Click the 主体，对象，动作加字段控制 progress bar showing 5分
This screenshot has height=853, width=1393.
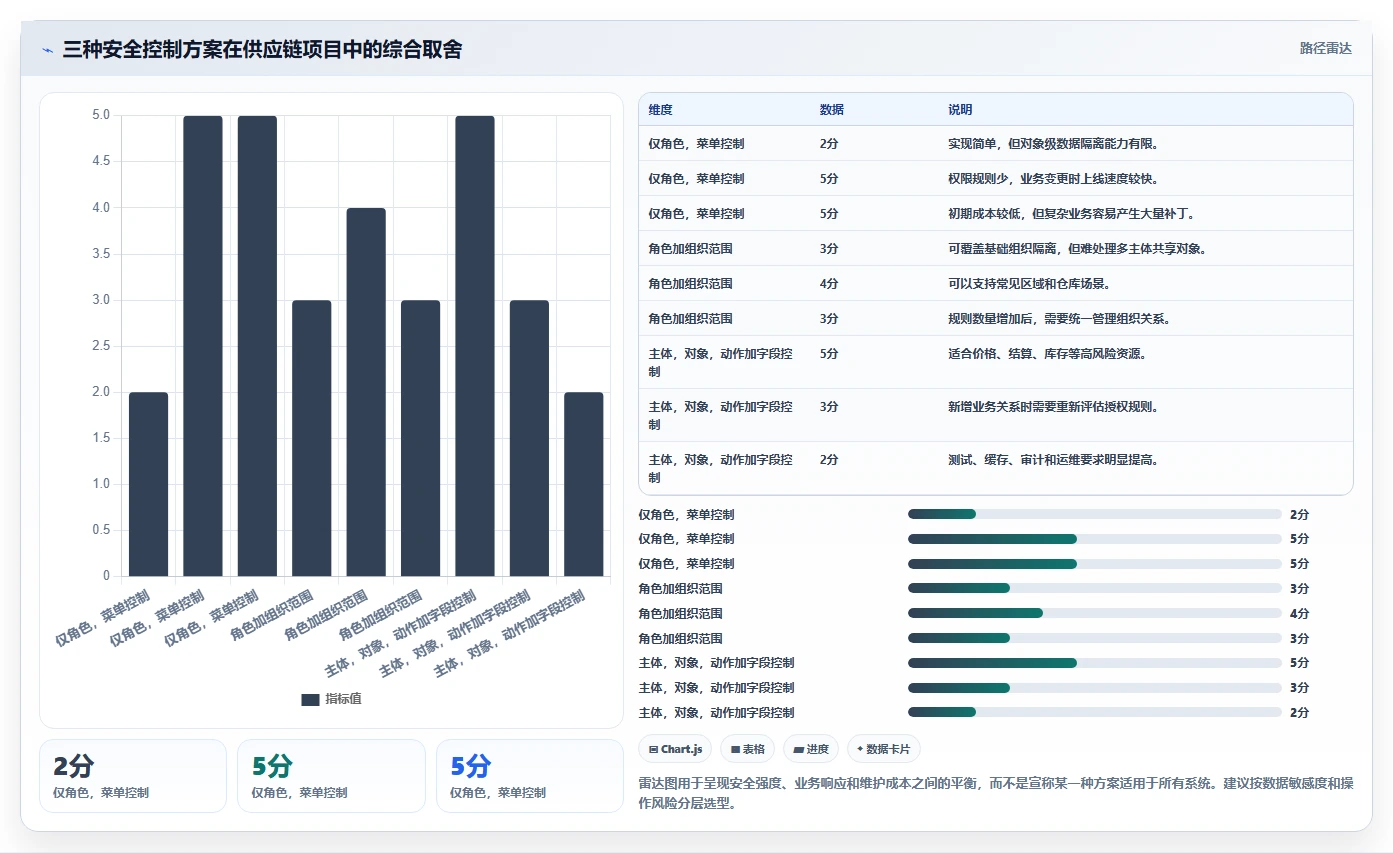tap(1094, 662)
